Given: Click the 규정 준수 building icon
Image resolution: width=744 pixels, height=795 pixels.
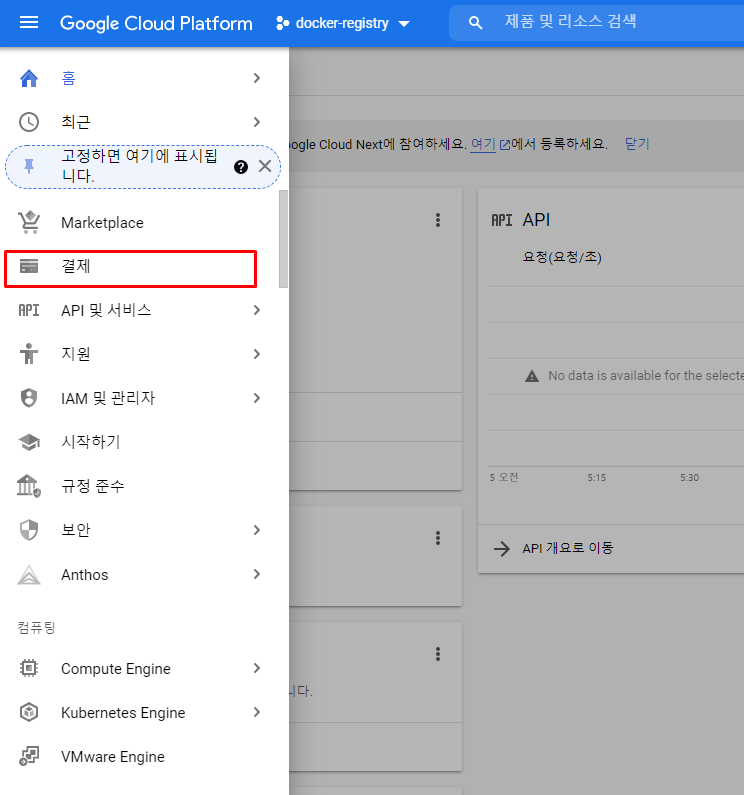Looking at the screenshot, I should click(29, 486).
